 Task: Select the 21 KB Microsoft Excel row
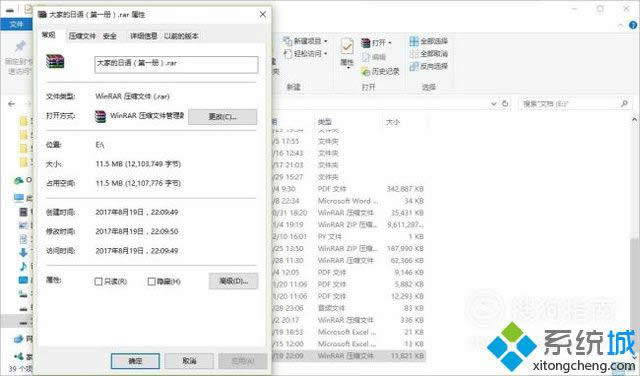click(349, 332)
